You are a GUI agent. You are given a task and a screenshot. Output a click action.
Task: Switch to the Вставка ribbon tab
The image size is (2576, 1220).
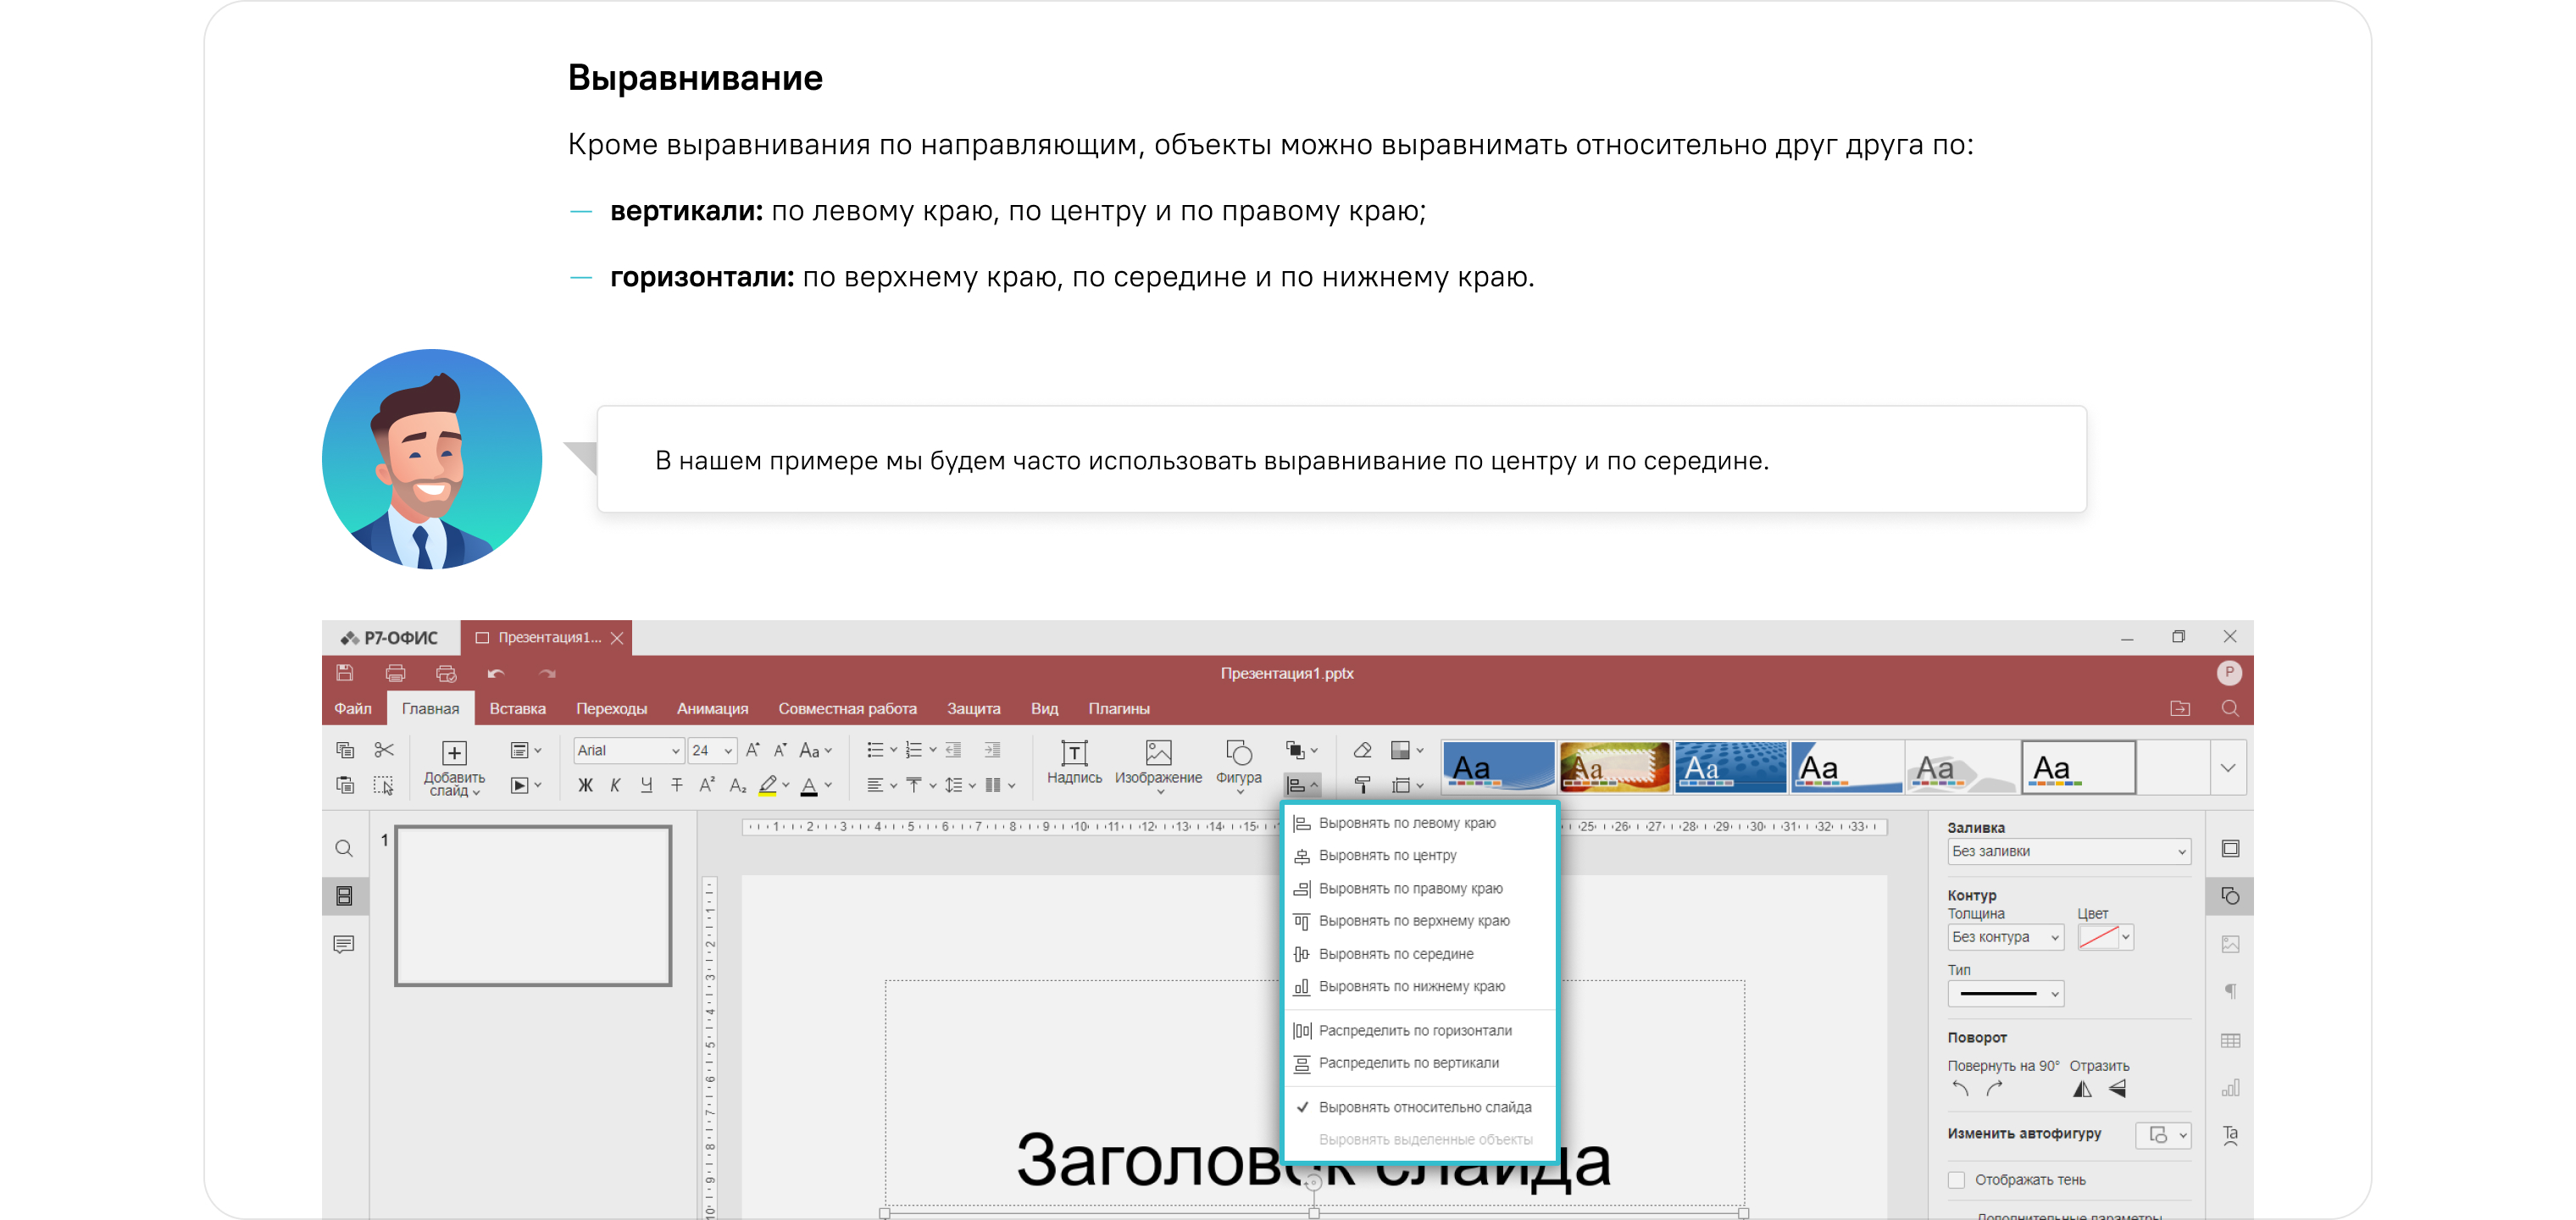(517, 708)
